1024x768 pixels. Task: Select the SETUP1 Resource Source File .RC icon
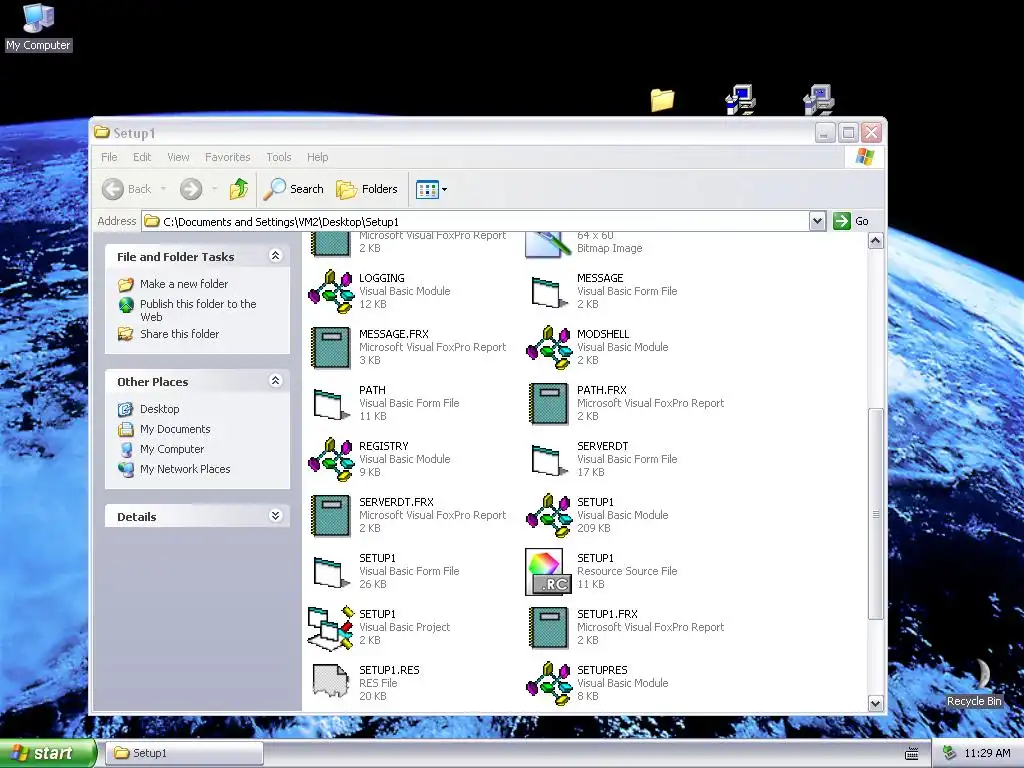pyautogui.click(x=549, y=572)
